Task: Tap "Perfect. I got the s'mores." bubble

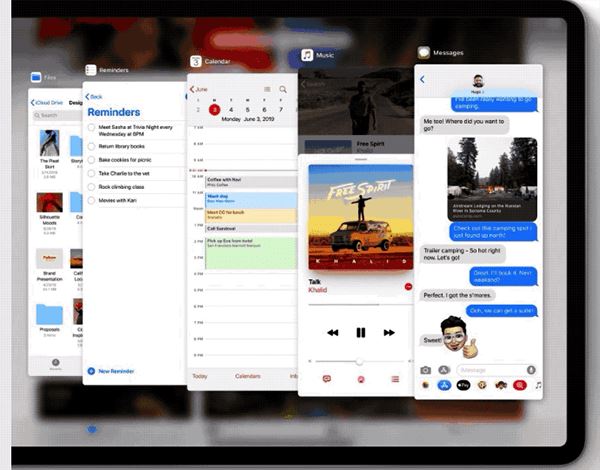Action: click(x=457, y=295)
